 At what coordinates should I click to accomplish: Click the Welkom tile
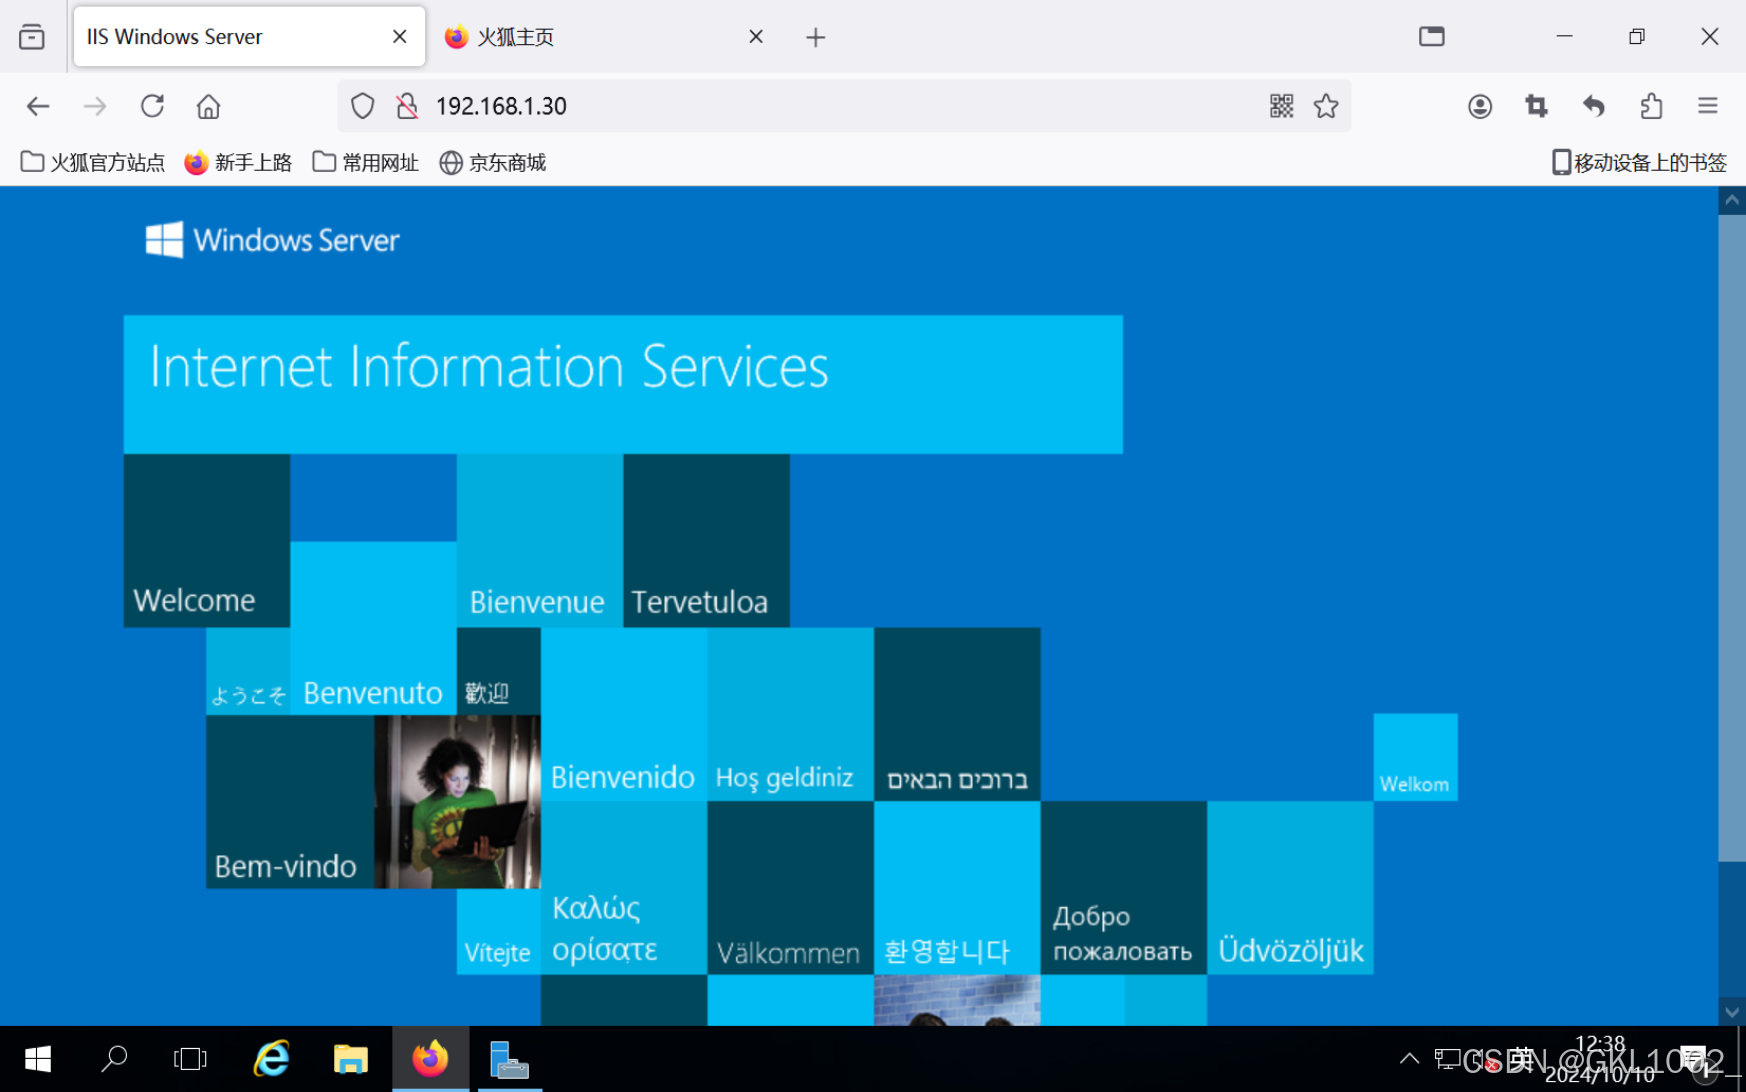tap(1415, 757)
